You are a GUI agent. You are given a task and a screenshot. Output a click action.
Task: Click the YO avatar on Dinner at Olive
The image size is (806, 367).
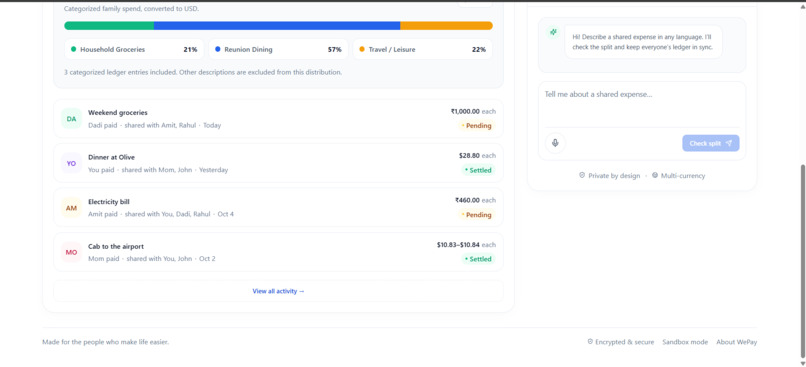point(71,163)
